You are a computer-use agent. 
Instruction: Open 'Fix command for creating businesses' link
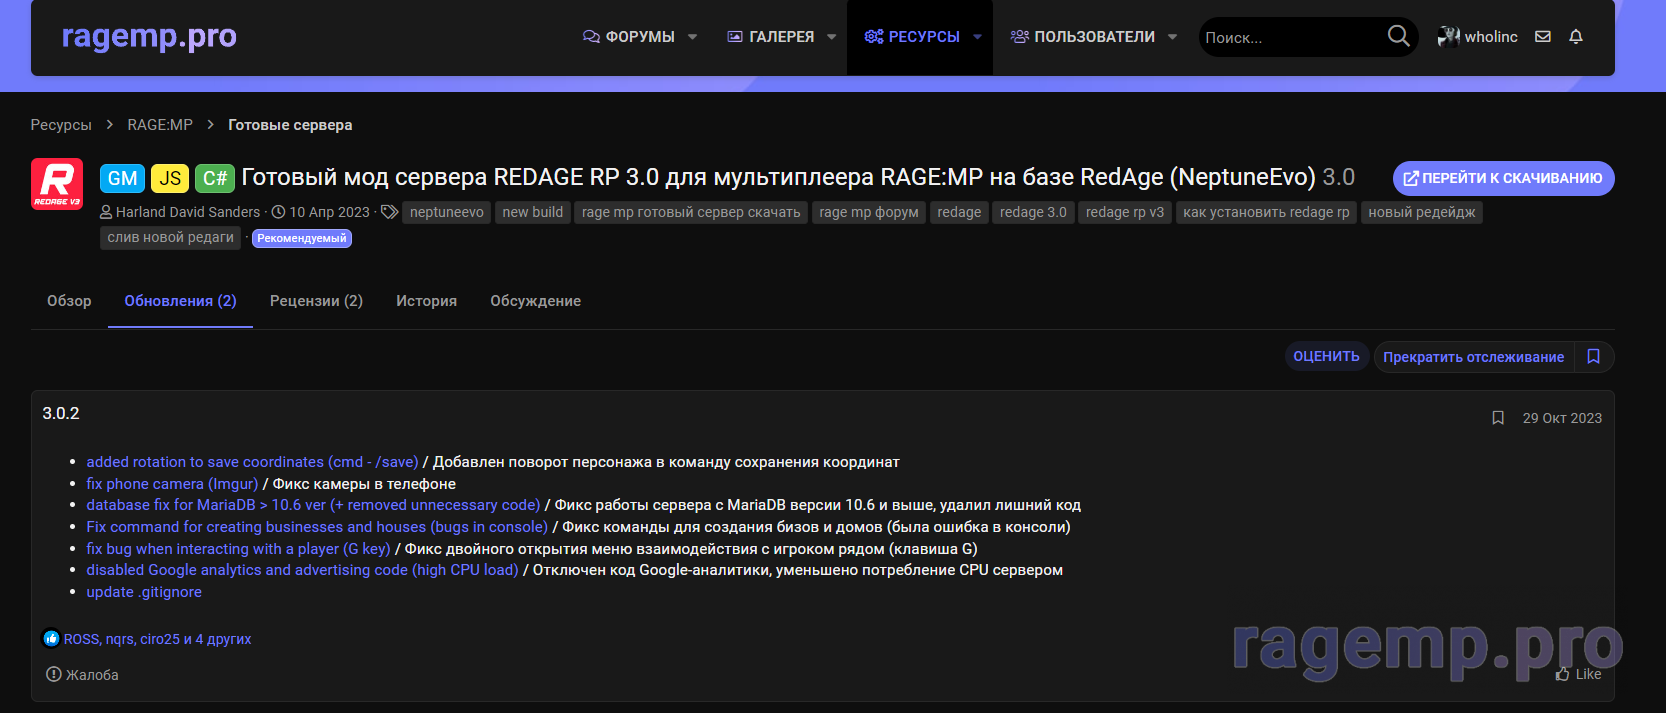317,527
